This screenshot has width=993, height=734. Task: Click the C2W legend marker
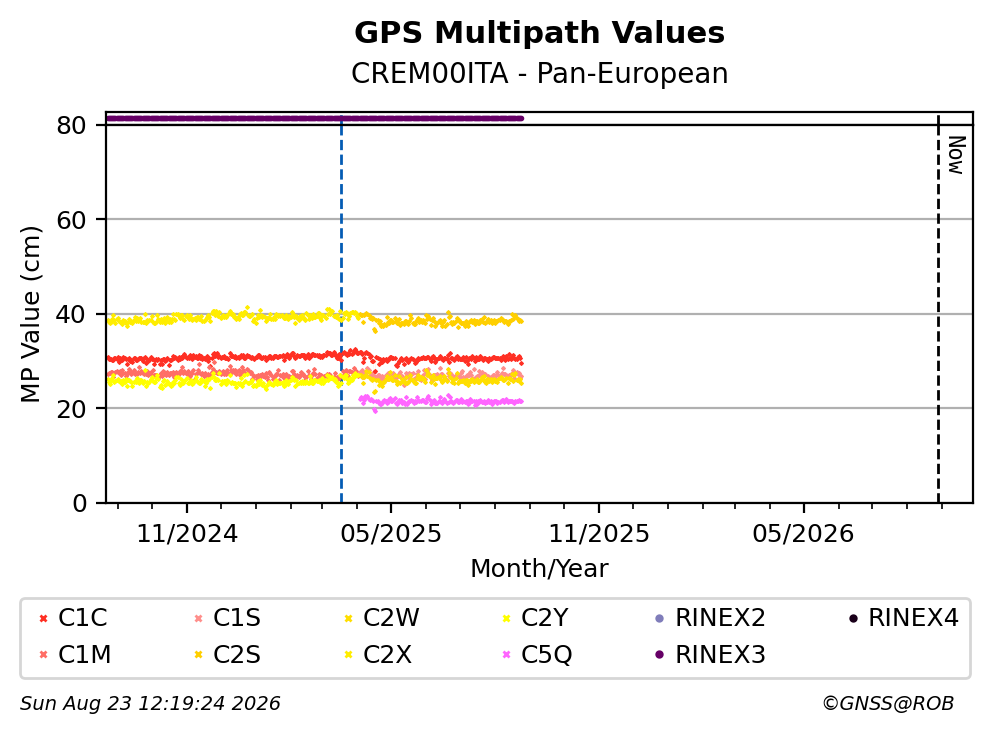click(348, 618)
